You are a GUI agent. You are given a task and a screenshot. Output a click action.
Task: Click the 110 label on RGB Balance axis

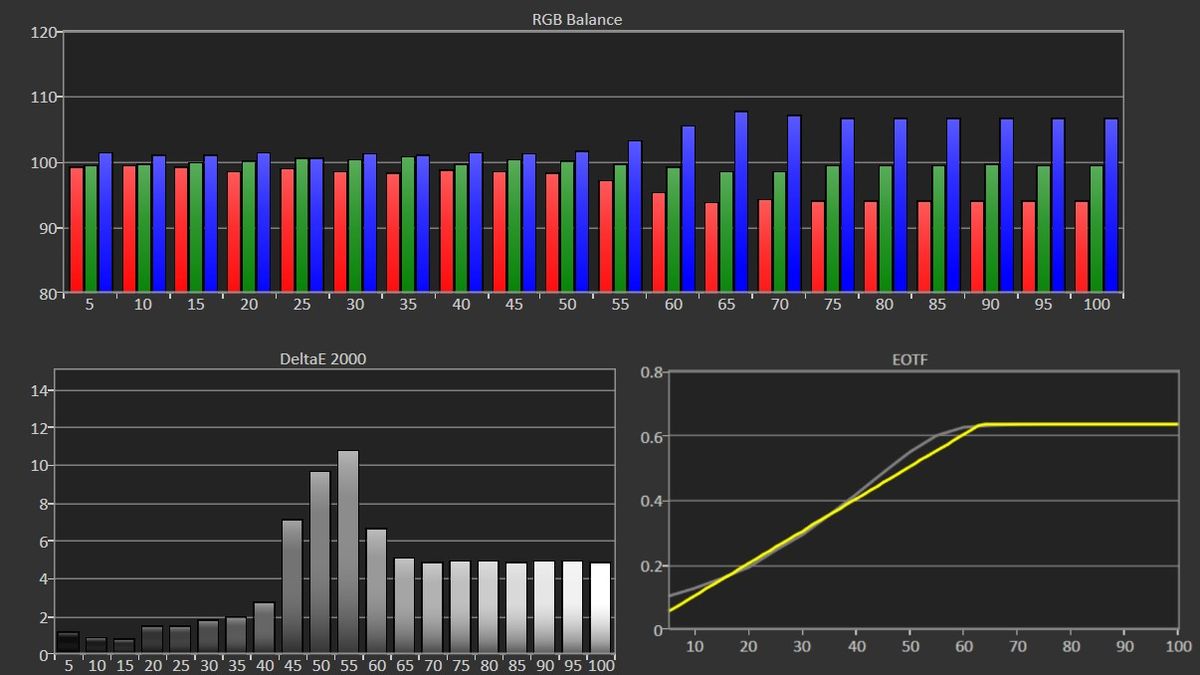[44, 97]
